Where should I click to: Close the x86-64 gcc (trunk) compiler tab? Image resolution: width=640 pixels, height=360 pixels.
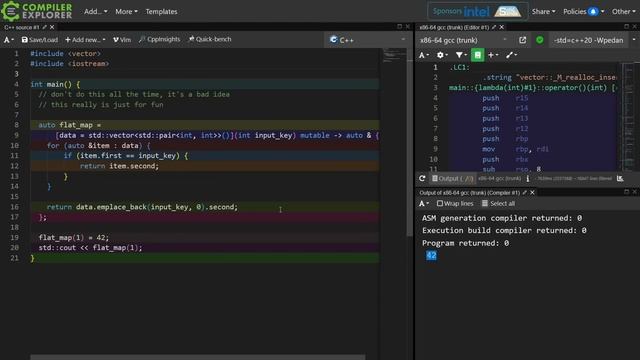point(502,27)
